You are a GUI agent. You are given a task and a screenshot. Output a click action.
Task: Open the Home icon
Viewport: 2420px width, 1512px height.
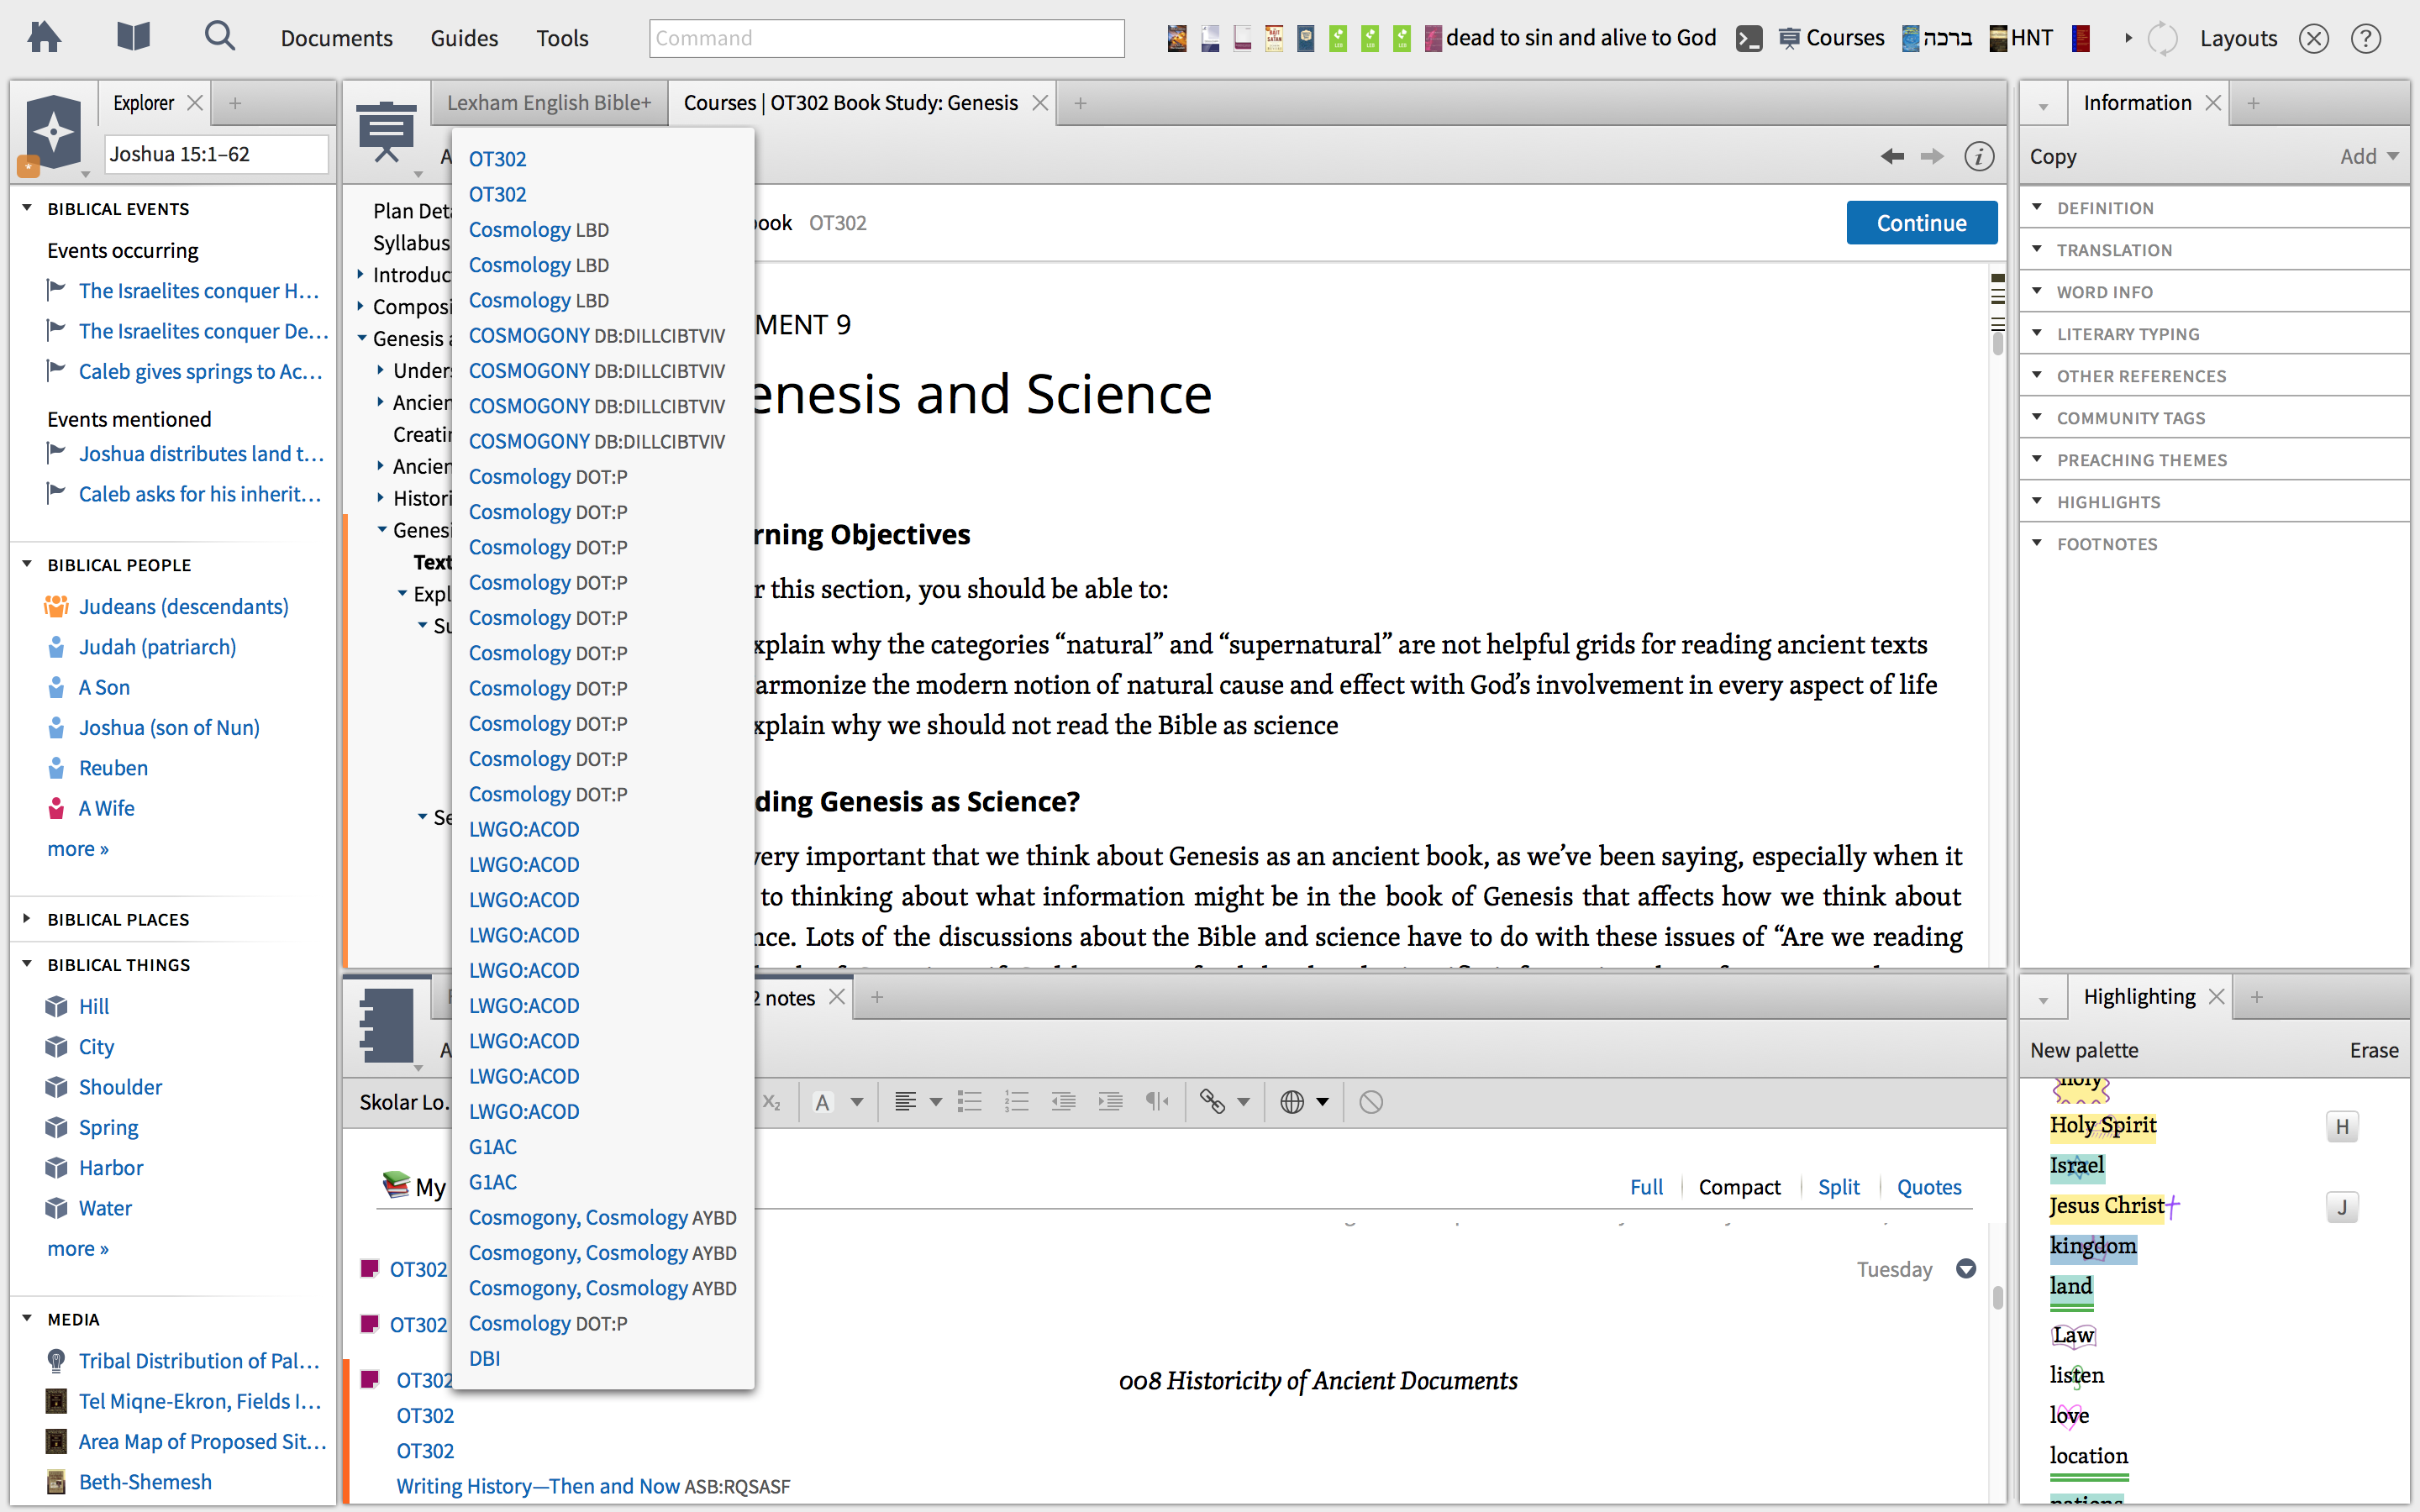(44, 38)
